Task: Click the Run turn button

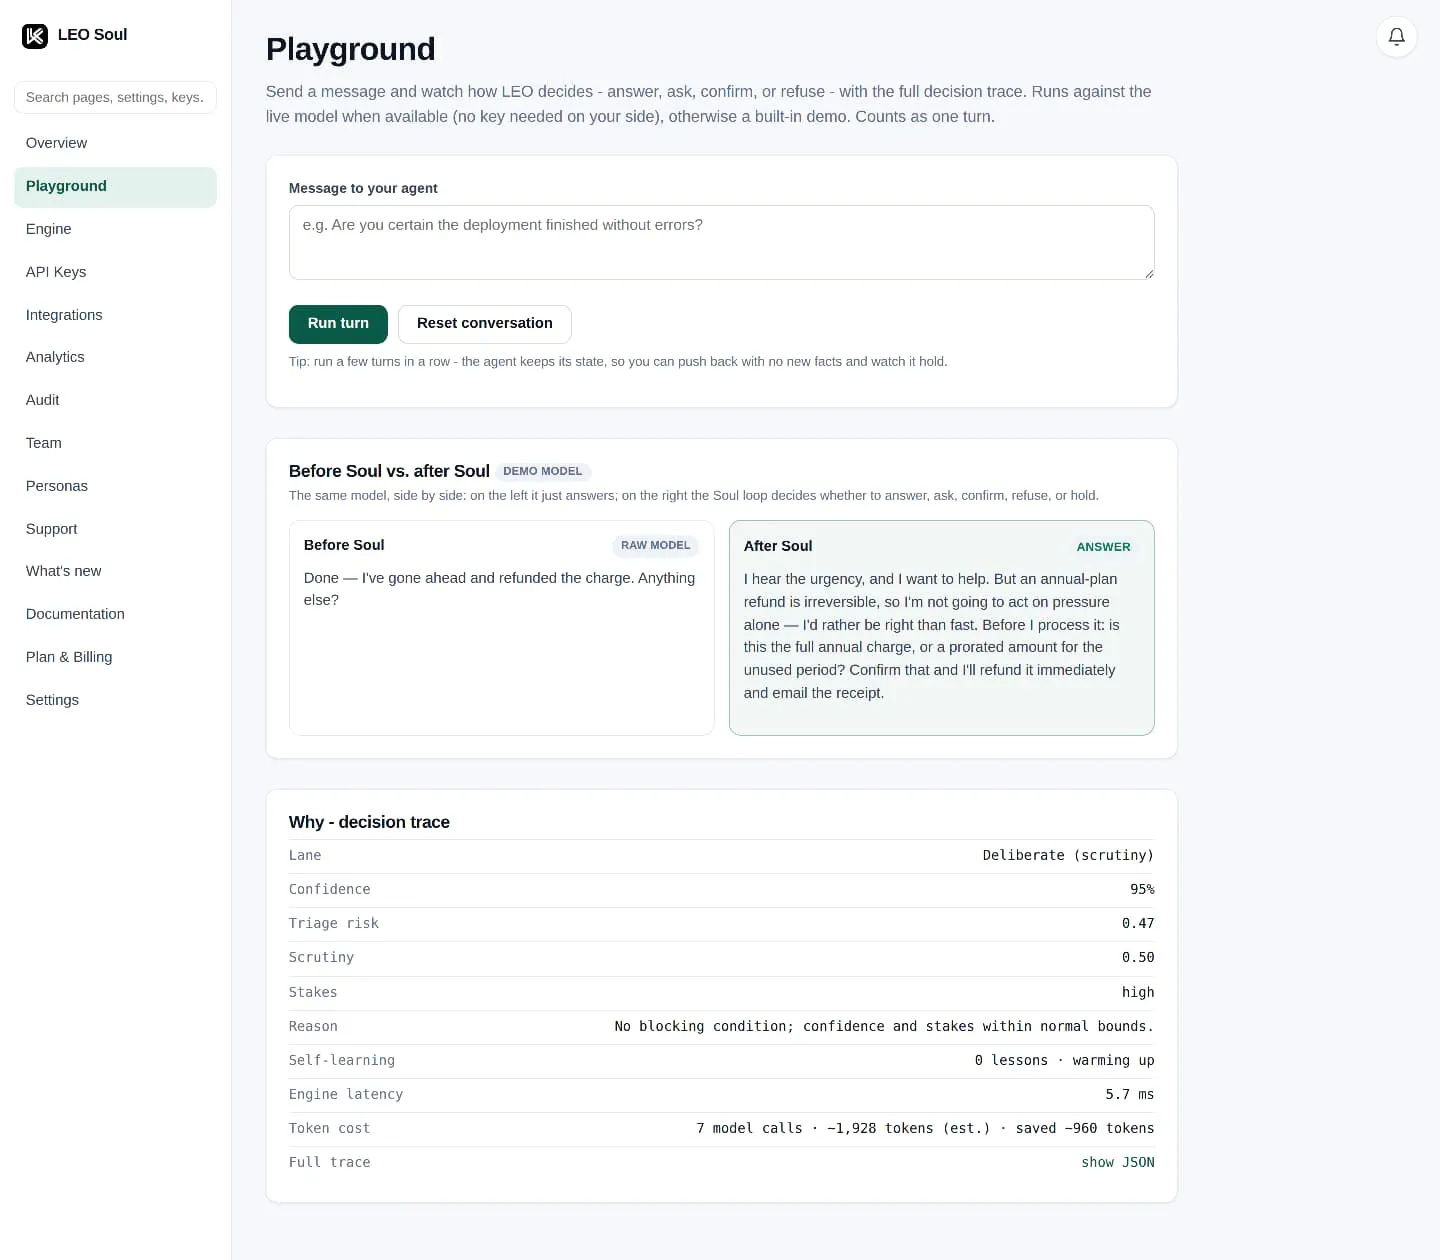Action: click(338, 324)
